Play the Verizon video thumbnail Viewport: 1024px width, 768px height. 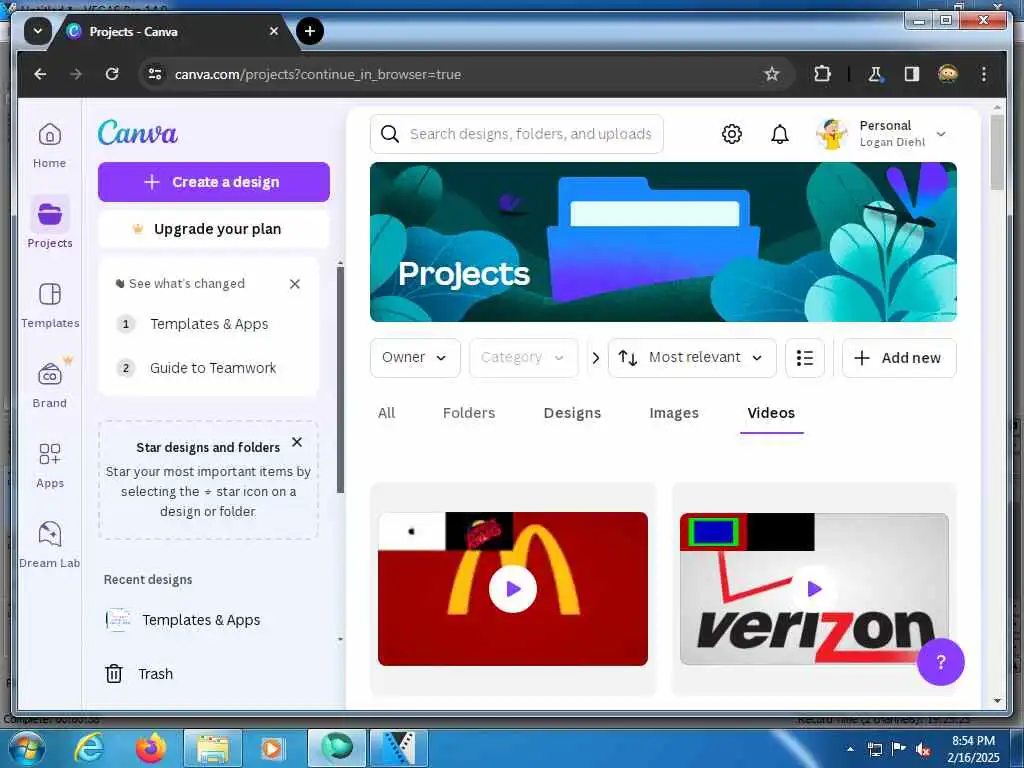coord(814,589)
